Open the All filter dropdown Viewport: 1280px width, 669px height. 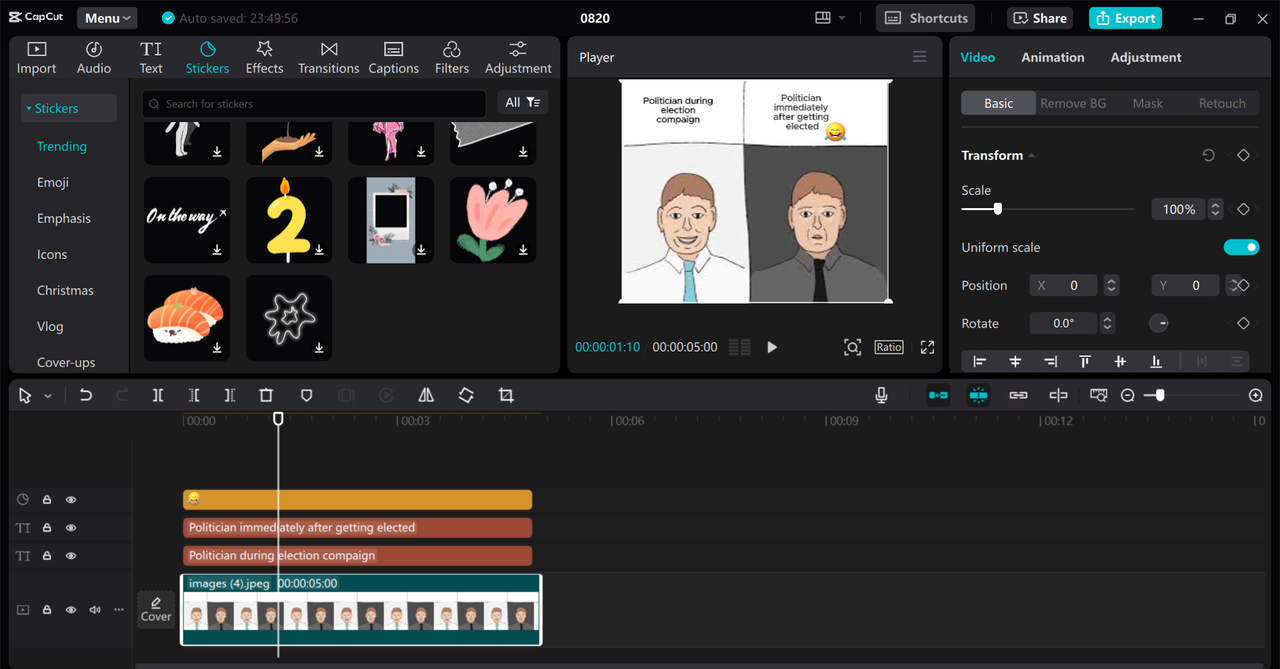tap(522, 102)
